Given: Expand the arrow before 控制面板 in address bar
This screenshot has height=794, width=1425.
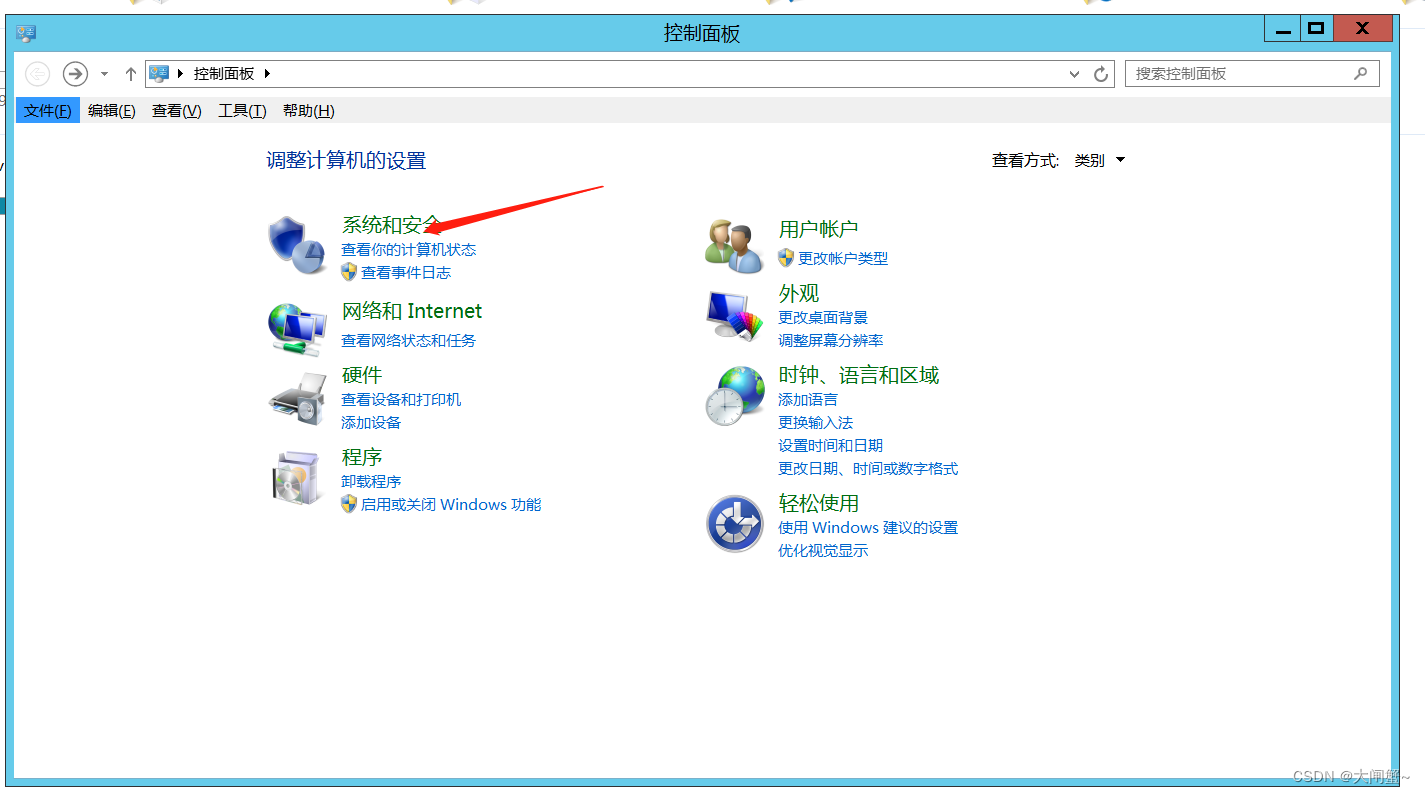Looking at the screenshot, I should tap(180, 74).
